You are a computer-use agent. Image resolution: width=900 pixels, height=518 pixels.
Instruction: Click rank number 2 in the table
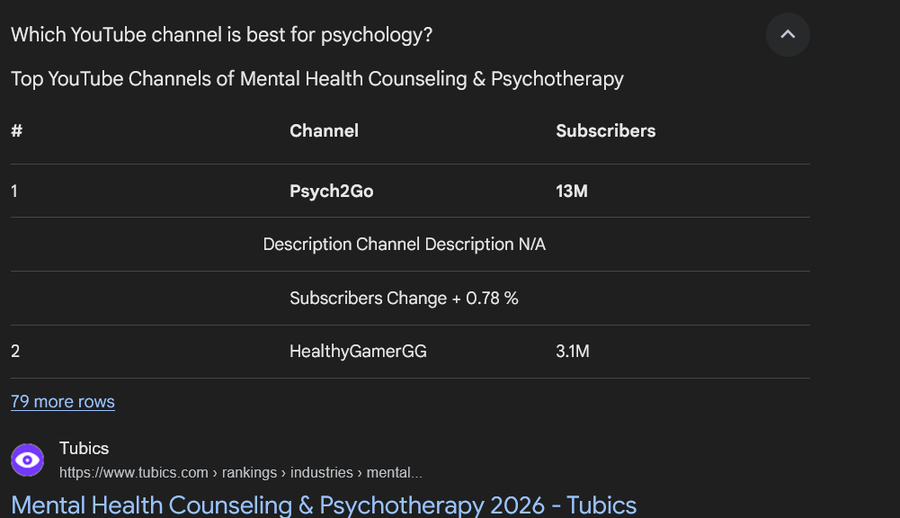(15, 351)
